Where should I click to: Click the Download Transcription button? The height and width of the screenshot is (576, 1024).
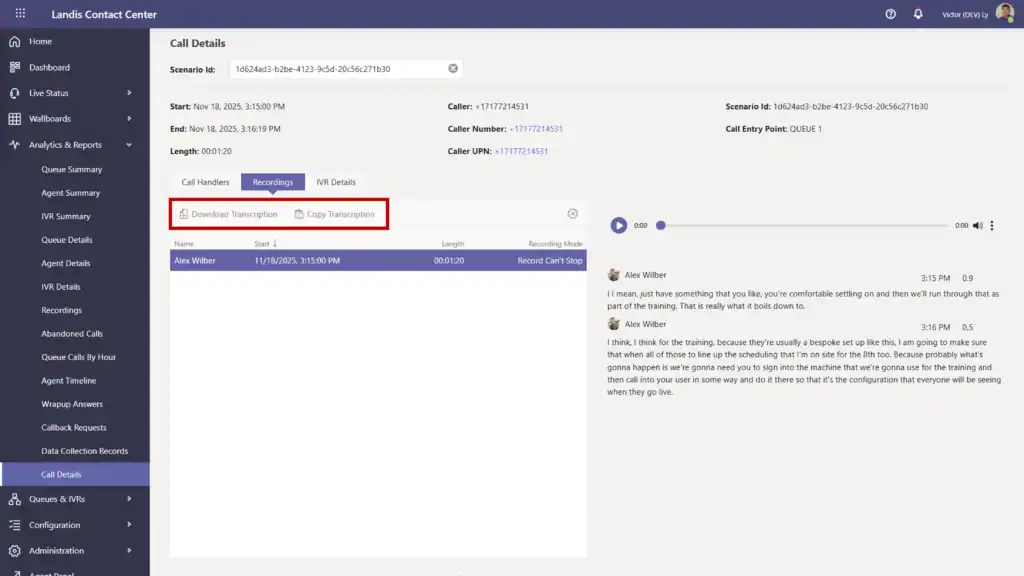tap(228, 214)
